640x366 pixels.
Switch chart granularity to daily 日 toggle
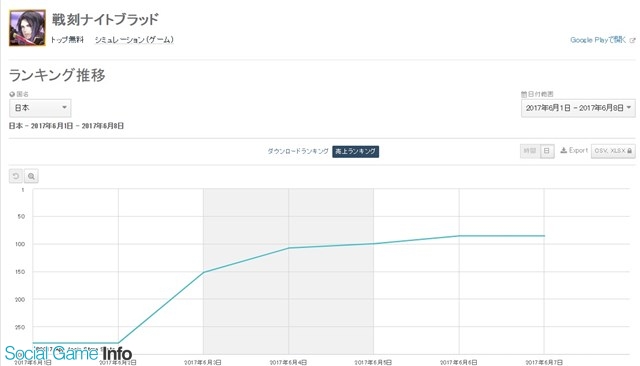[x=547, y=151]
